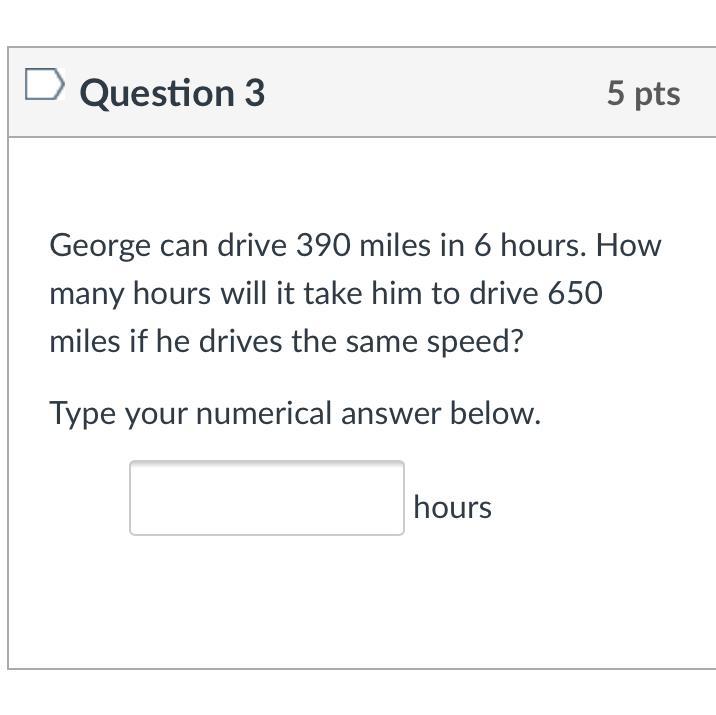Click the numerical answer input box

(x=267, y=498)
